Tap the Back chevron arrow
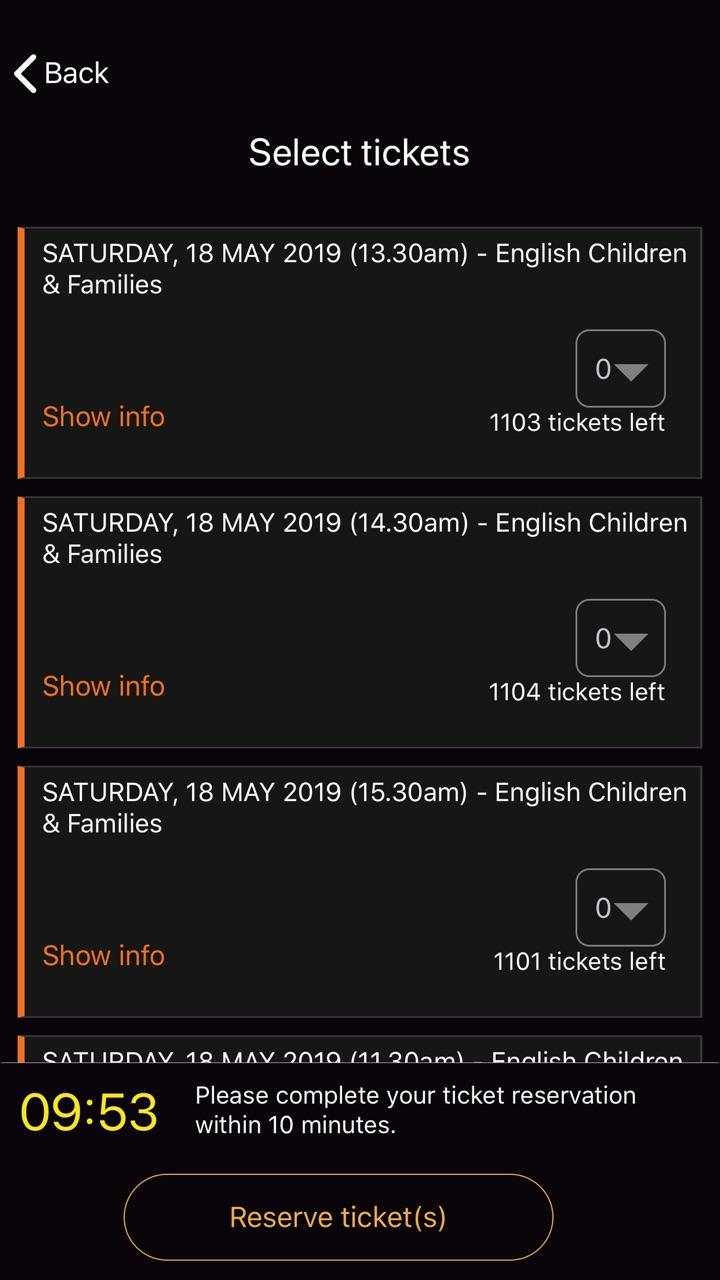 point(25,74)
